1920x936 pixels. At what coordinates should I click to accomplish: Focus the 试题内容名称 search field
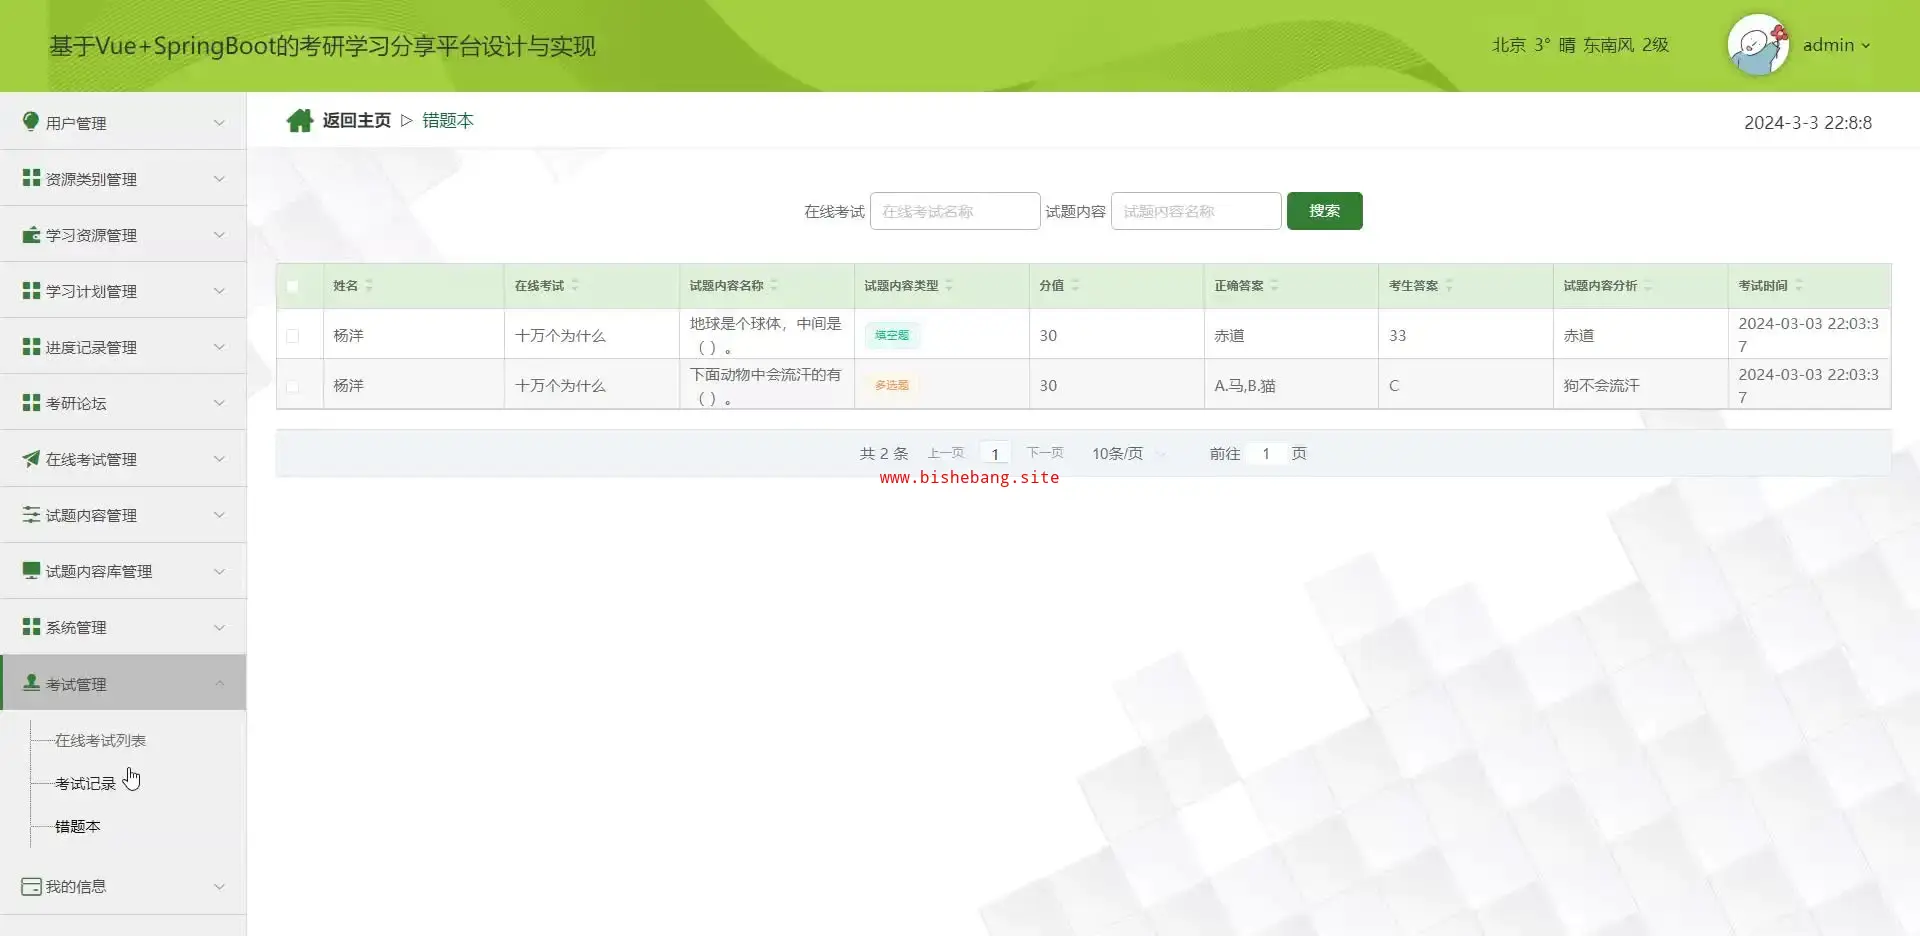pos(1196,211)
